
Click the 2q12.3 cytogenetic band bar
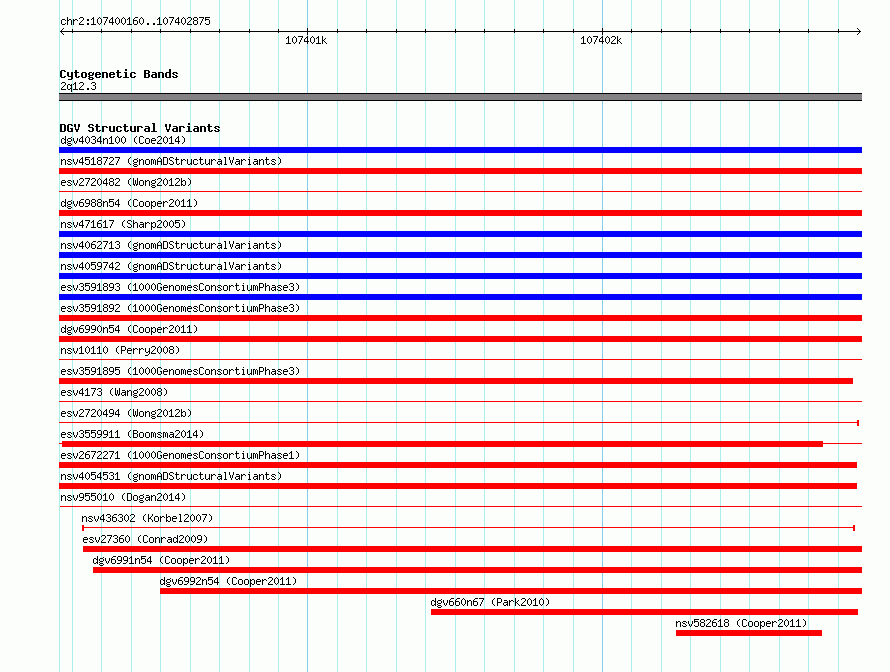click(460, 98)
